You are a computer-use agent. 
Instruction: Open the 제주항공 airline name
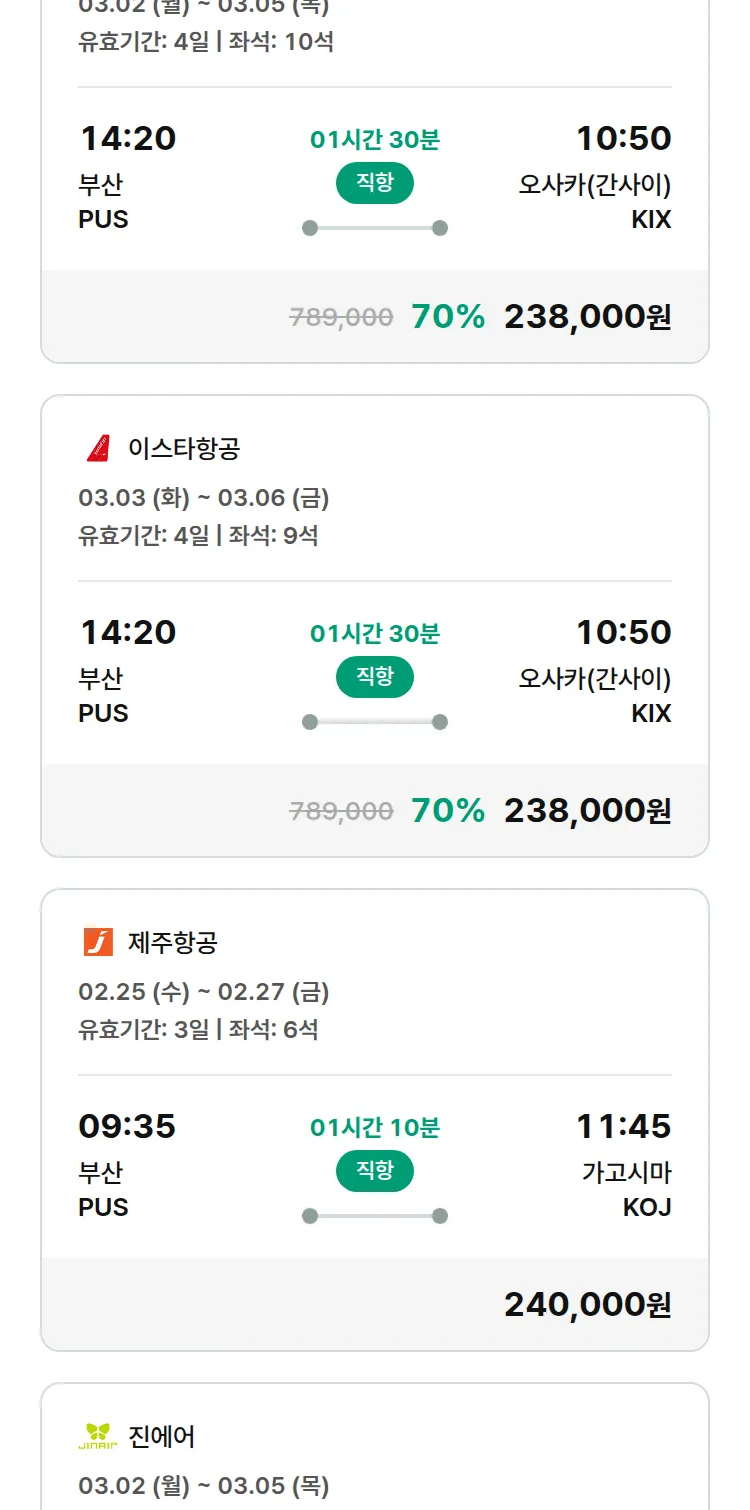pos(173,942)
